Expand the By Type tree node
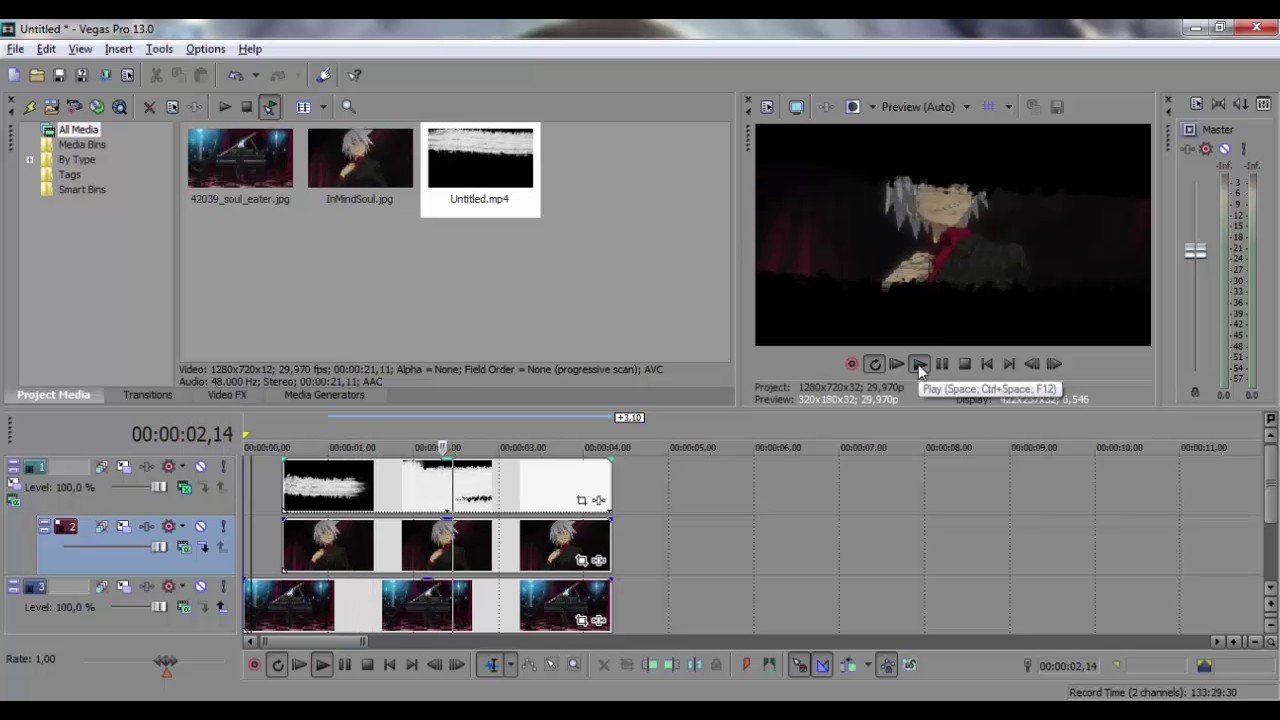Viewport: 1280px width, 720px height. click(30, 160)
